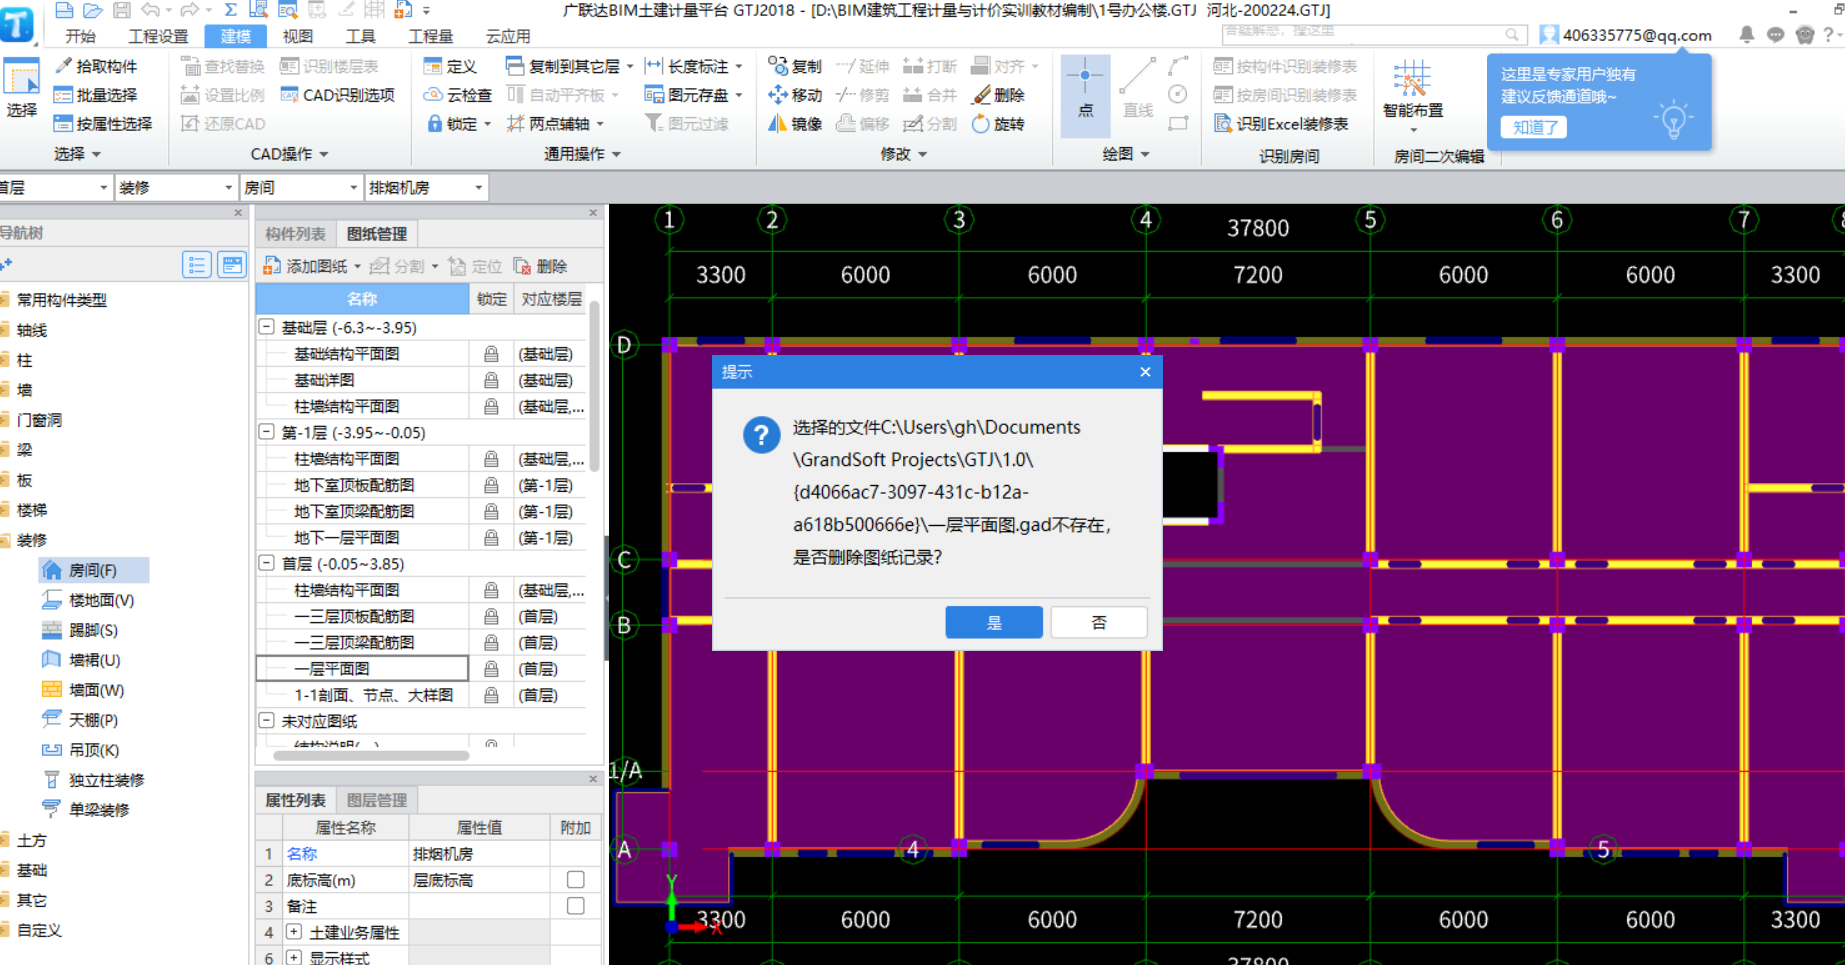
Task: Toggle 底标高 附加 checkbox
Action: coord(575,879)
